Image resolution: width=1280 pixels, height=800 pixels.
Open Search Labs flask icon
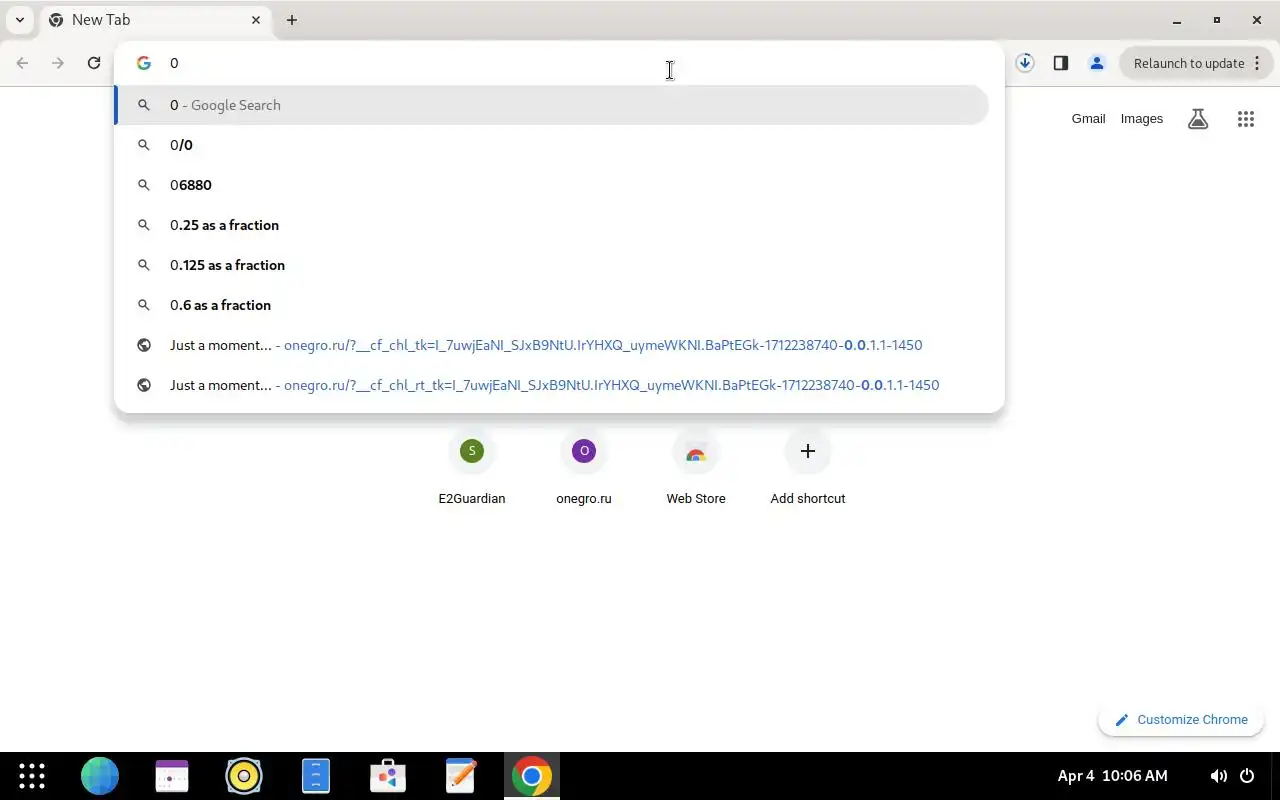tap(1198, 119)
